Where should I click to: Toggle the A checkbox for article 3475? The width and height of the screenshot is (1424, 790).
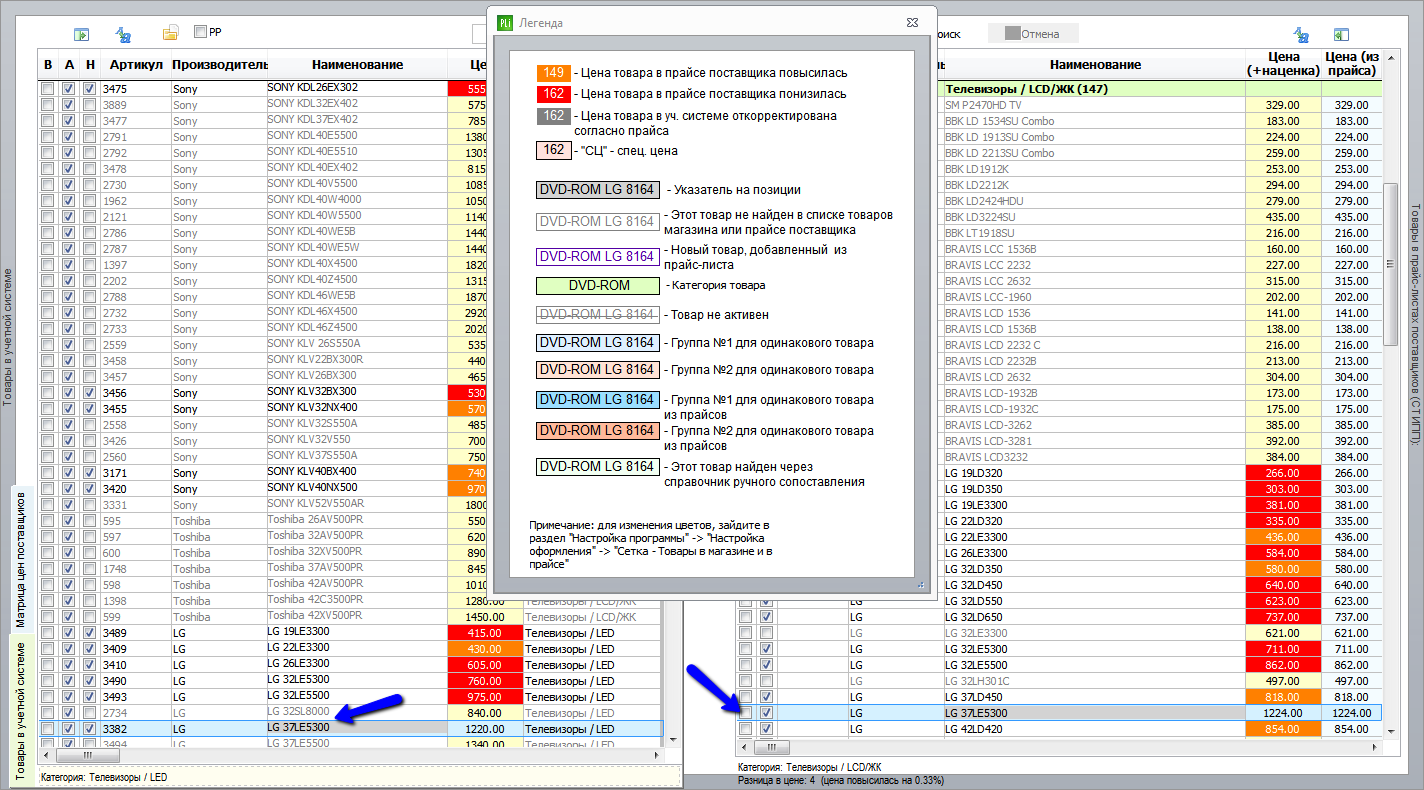click(68, 88)
